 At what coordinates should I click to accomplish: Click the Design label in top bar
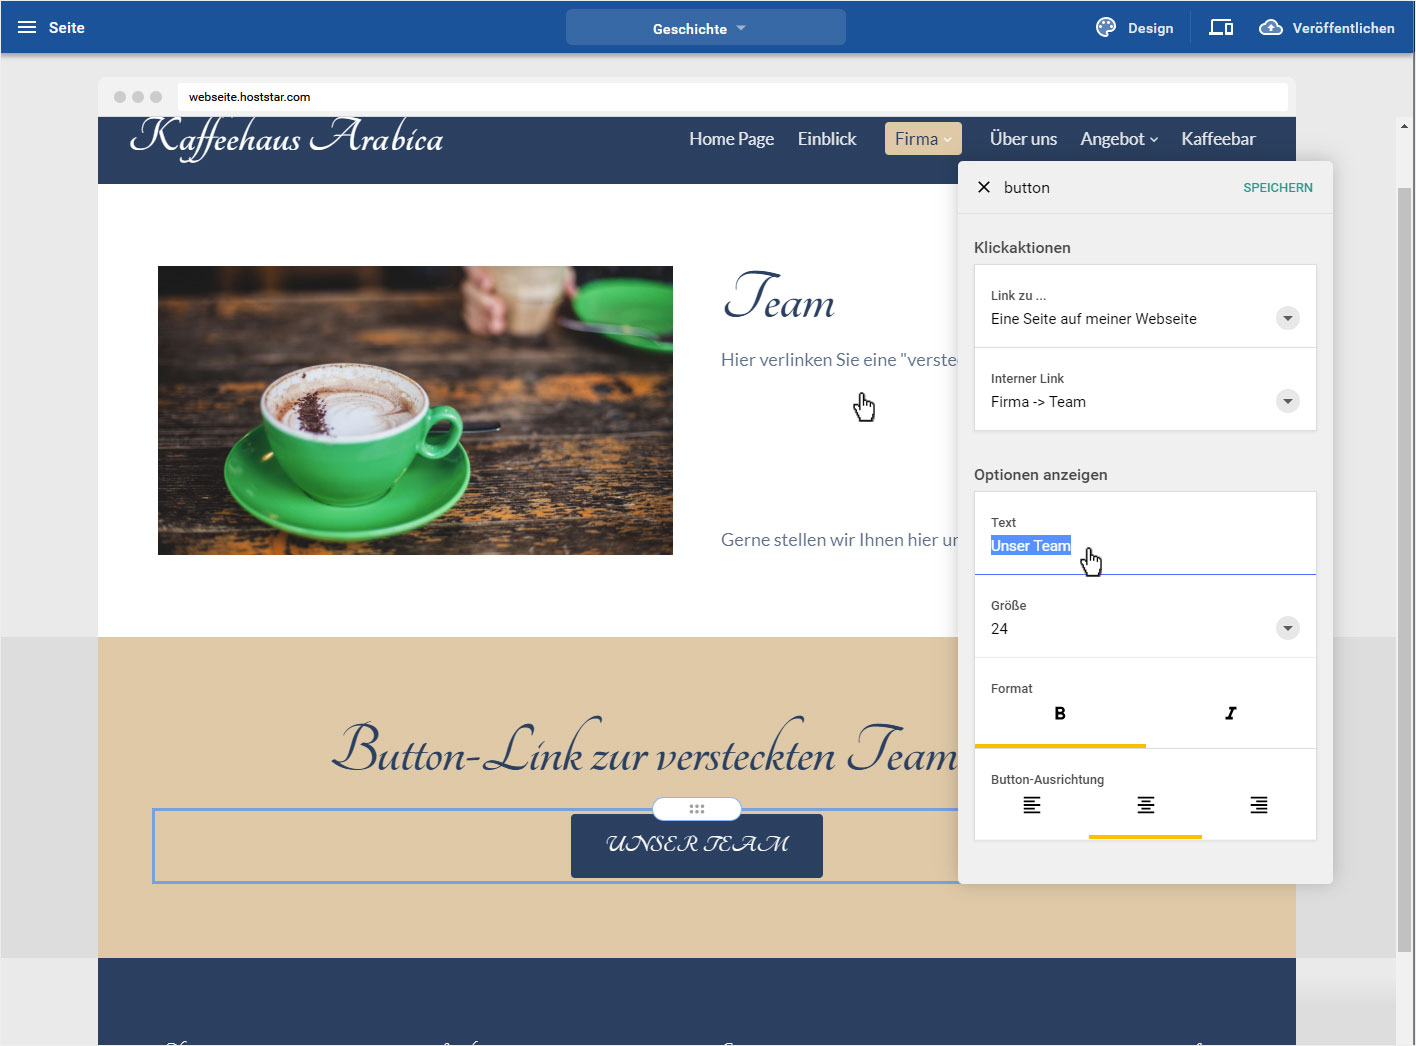(1150, 28)
